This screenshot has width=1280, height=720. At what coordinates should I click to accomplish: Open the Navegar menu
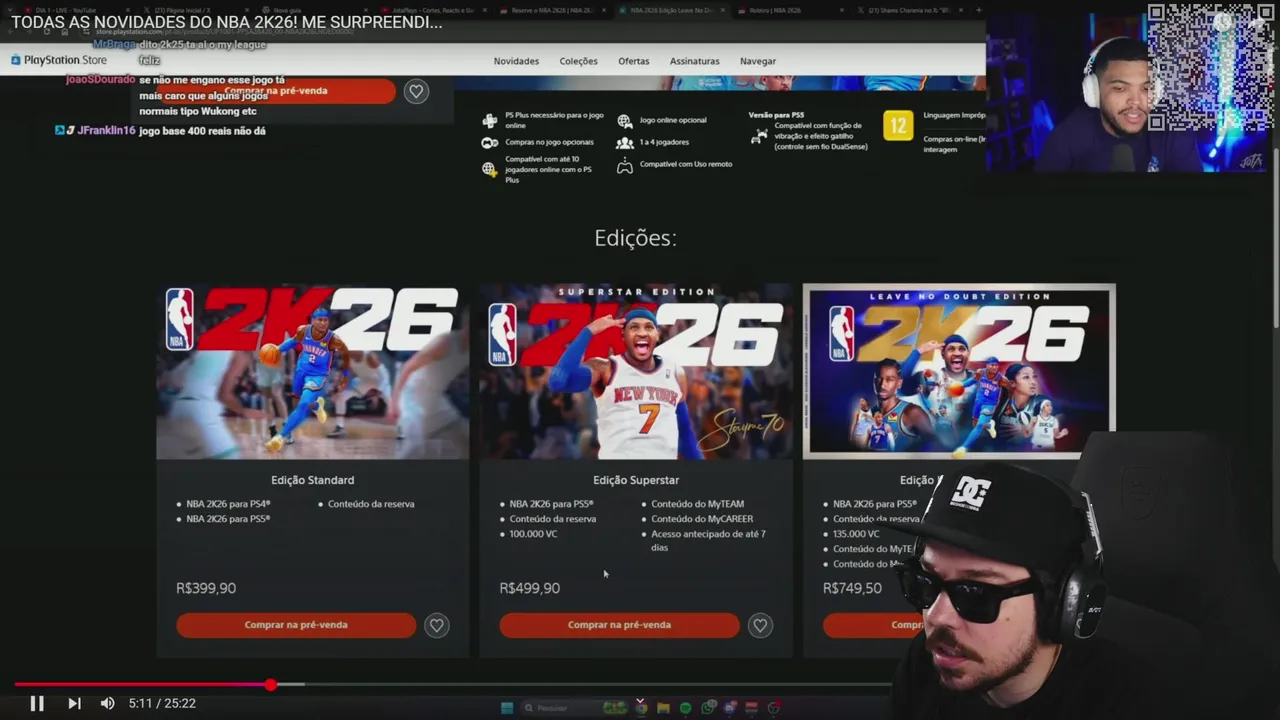(757, 61)
